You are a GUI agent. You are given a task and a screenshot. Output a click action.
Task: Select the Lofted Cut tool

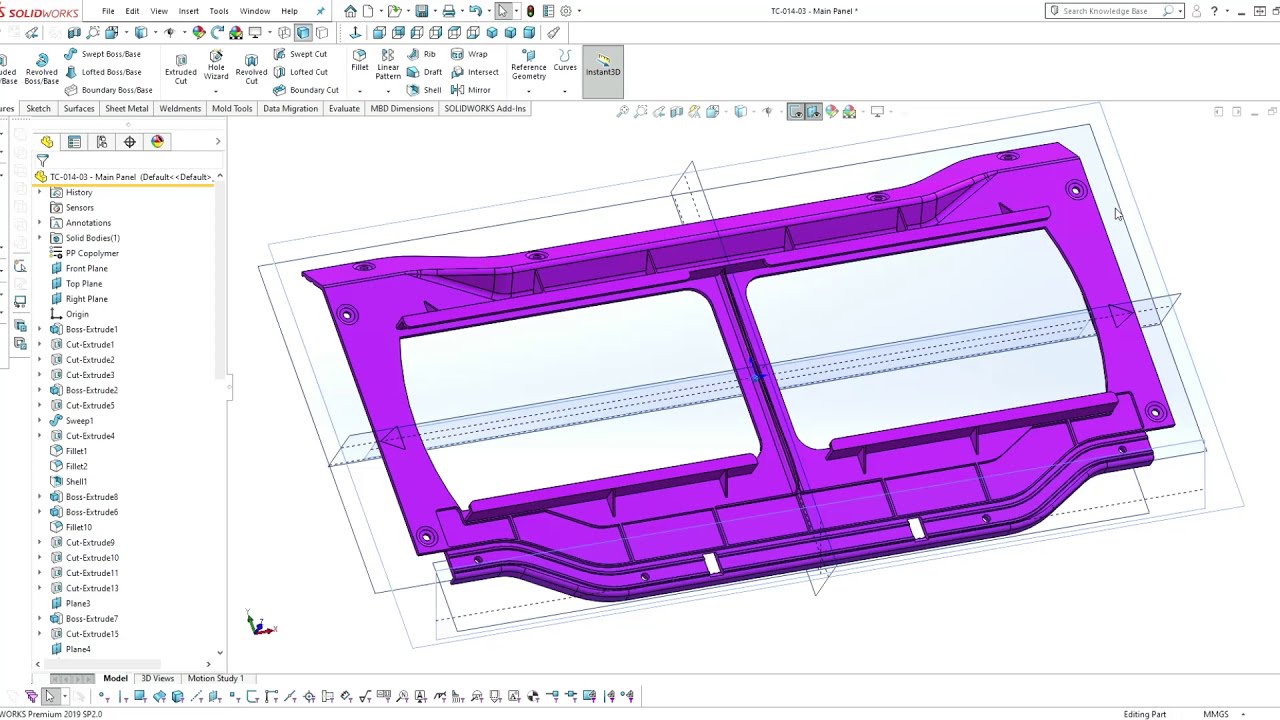pyautogui.click(x=301, y=72)
